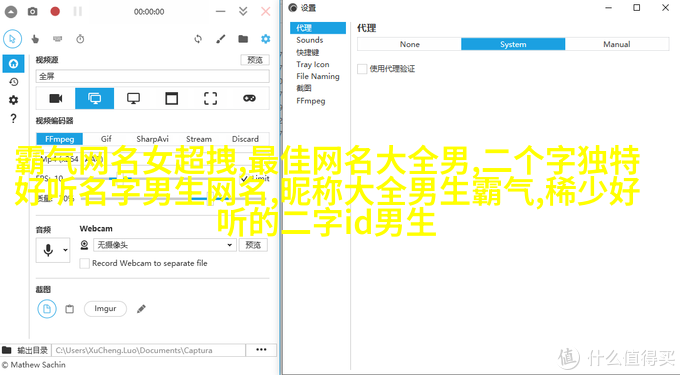Set proxy mode to Manual
Screen dimensions: 680x375
click(x=617, y=44)
